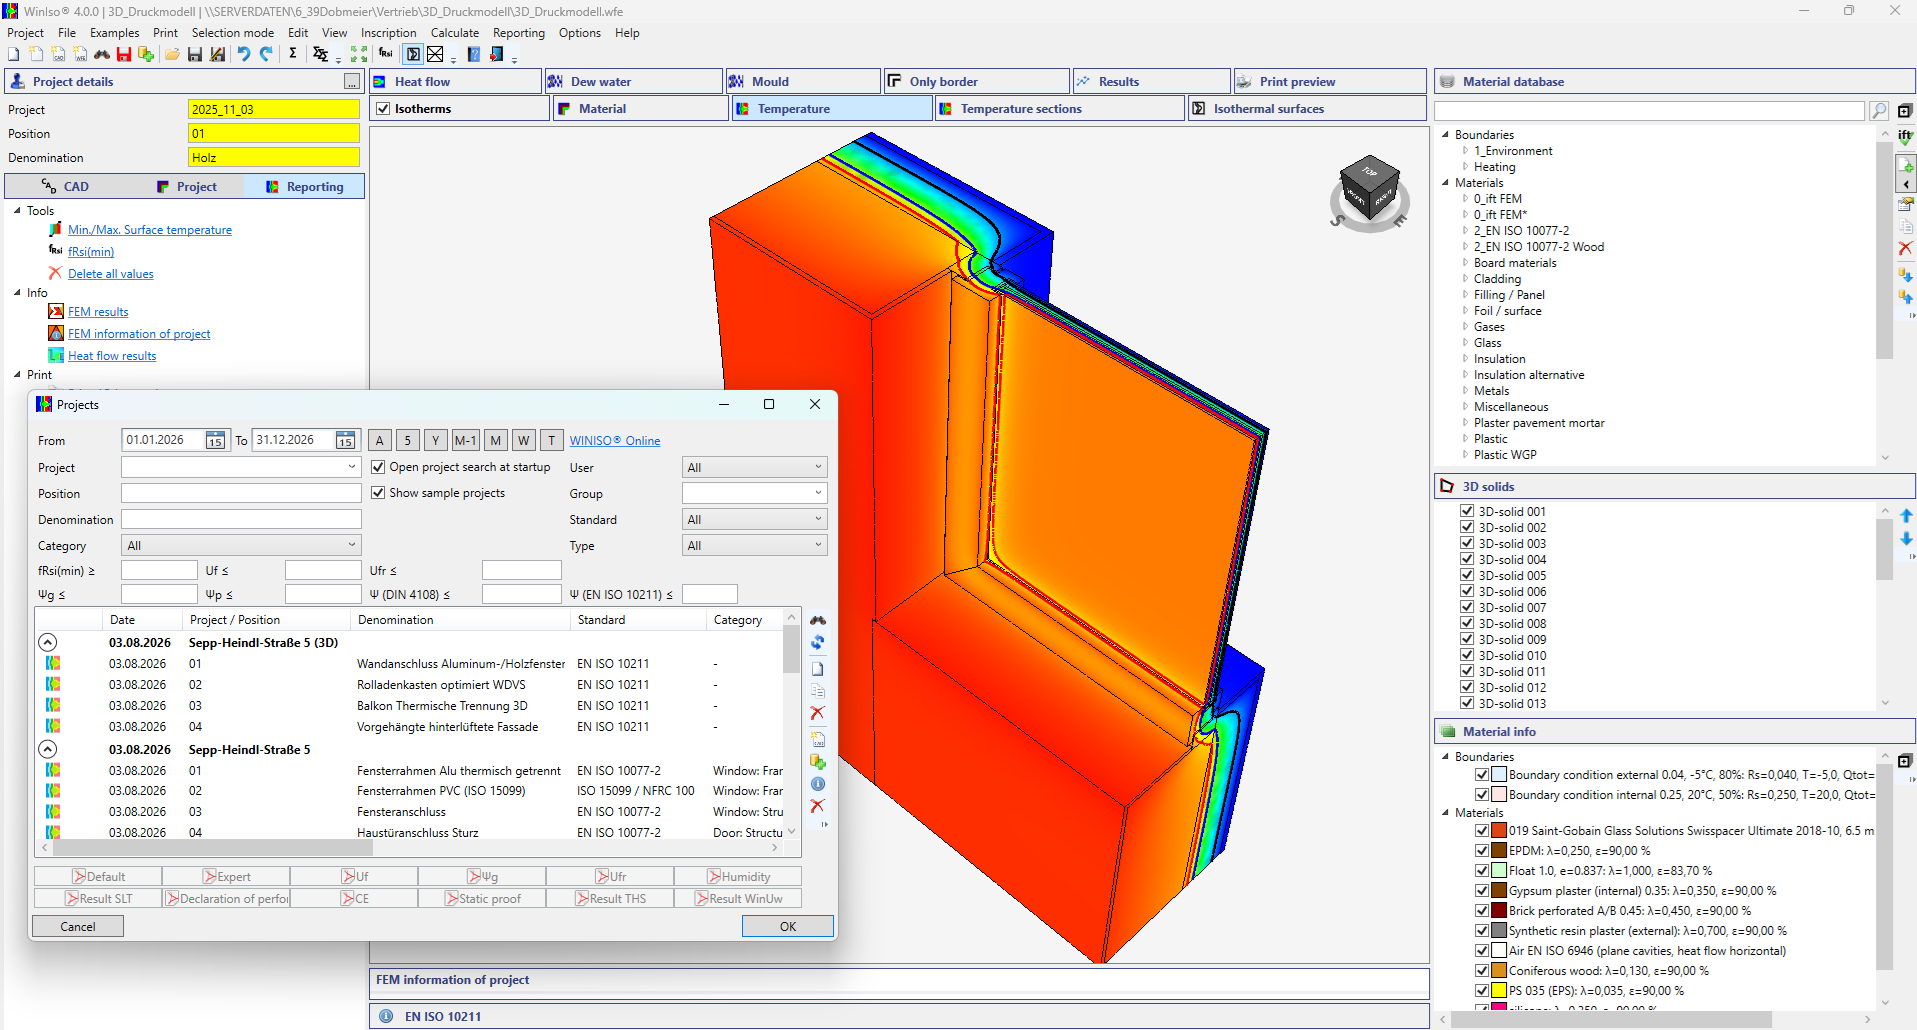This screenshot has width=1917, height=1030.
Task: Click the view orientation cube in the 3D viewport
Action: [1369, 190]
